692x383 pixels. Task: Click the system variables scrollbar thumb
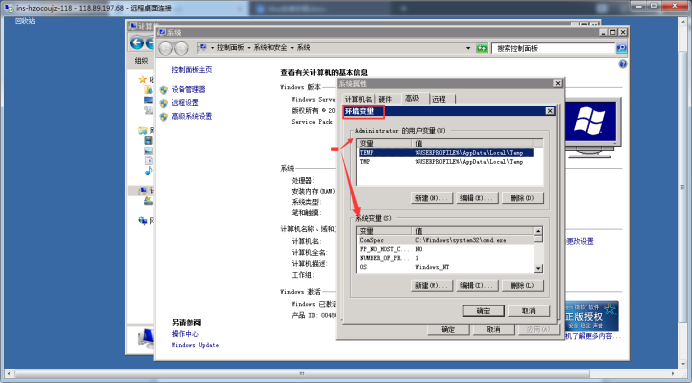538,239
